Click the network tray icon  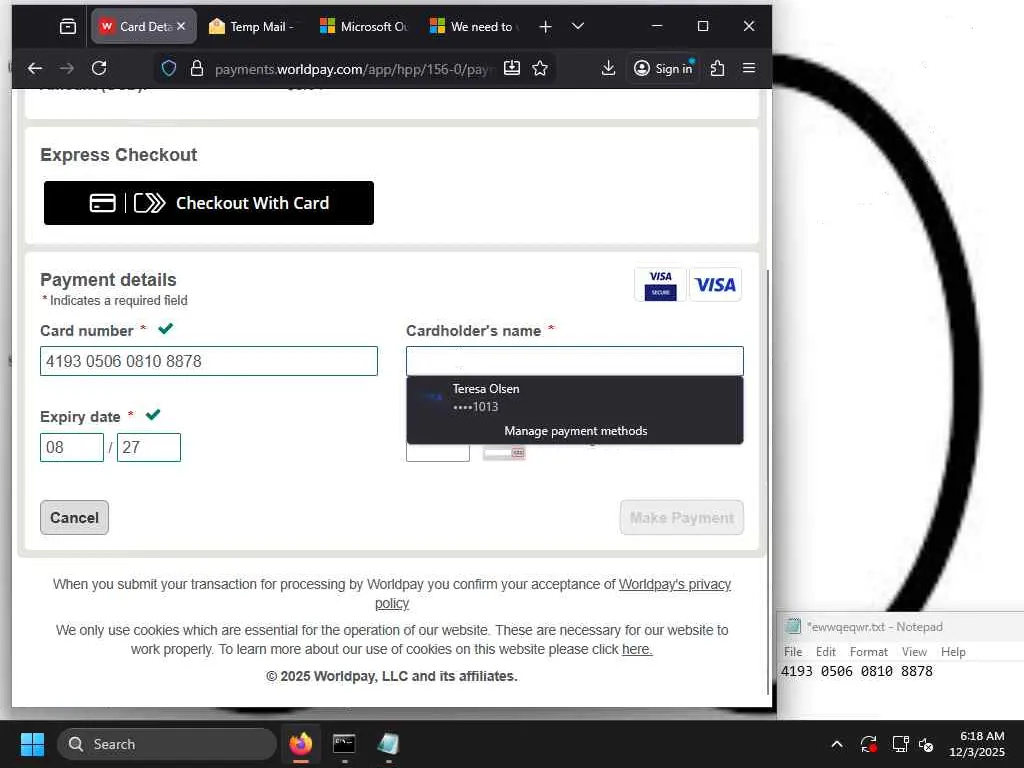pos(901,744)
